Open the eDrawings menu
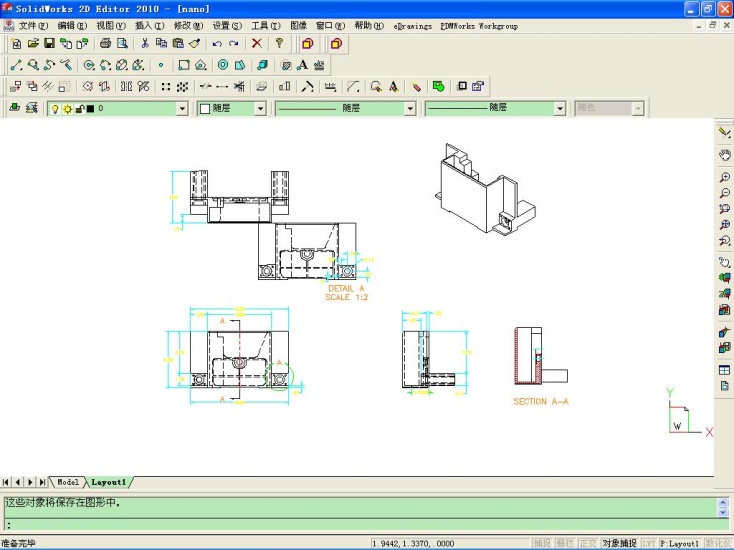The image size is (734, 550). tap(412, 26)
